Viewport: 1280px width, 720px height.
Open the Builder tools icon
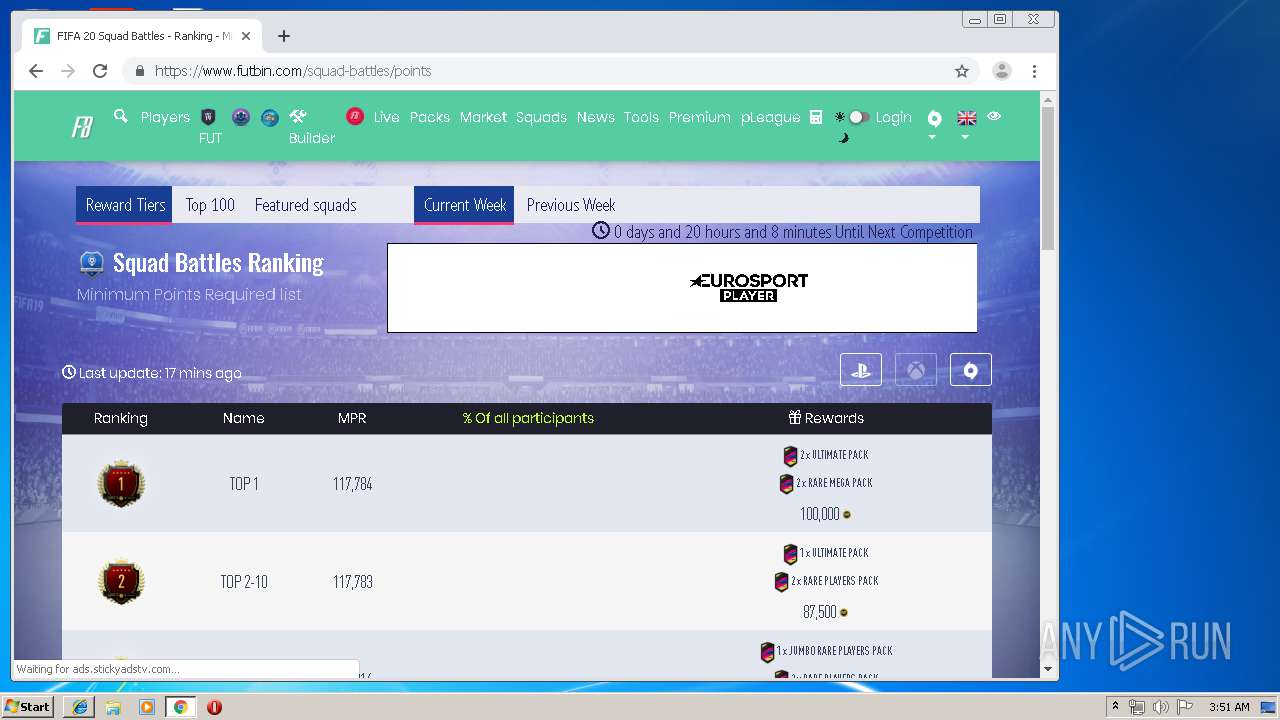[x=298, y=116]
